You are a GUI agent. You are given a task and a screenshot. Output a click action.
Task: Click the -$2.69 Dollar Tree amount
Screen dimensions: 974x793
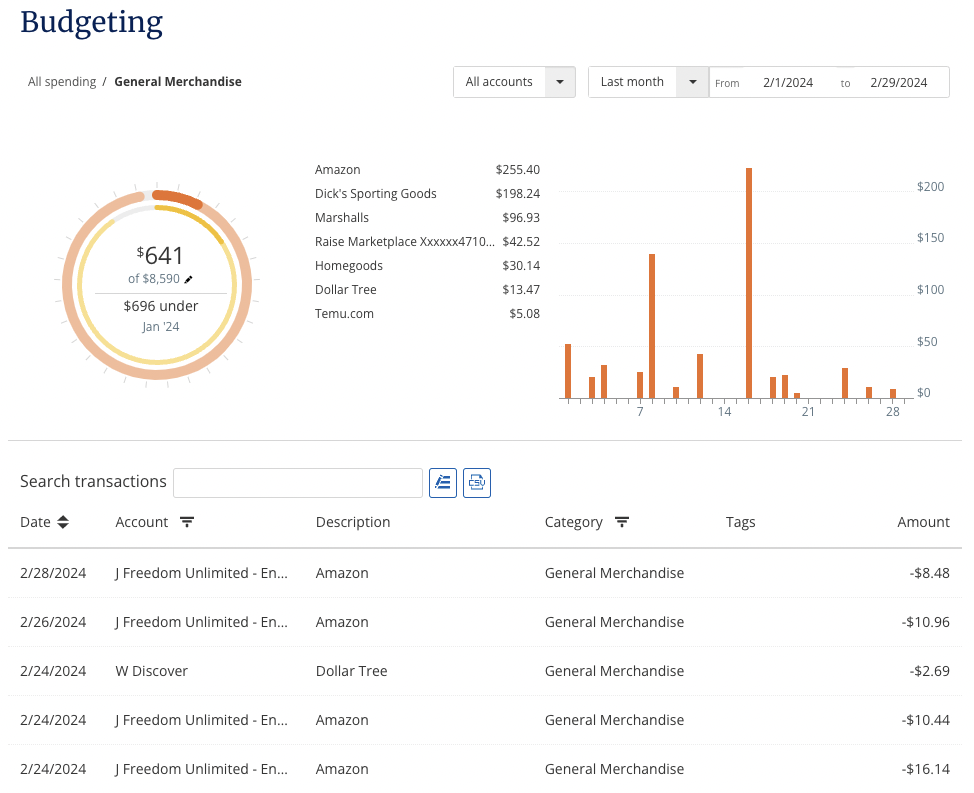coord(929,671)
